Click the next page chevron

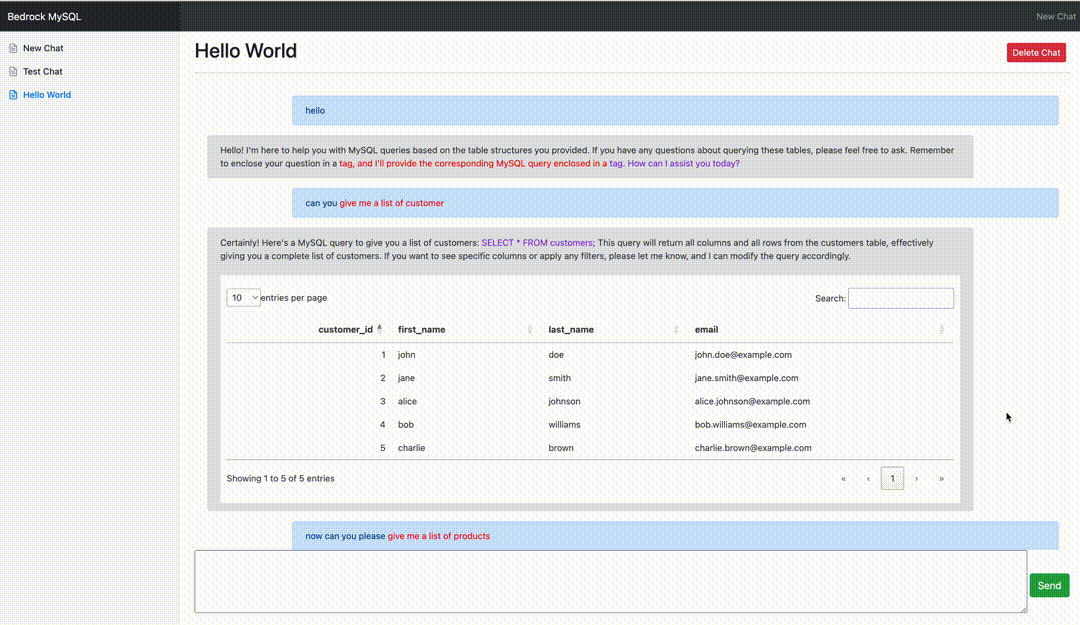[x=917, y=478]
